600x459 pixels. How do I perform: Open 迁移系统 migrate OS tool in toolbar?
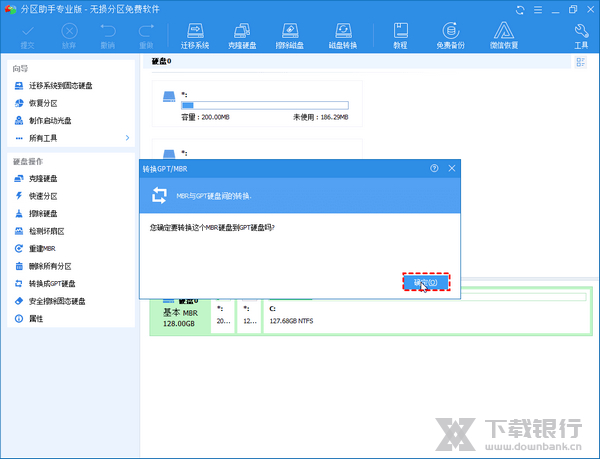(x=195, y=37)
